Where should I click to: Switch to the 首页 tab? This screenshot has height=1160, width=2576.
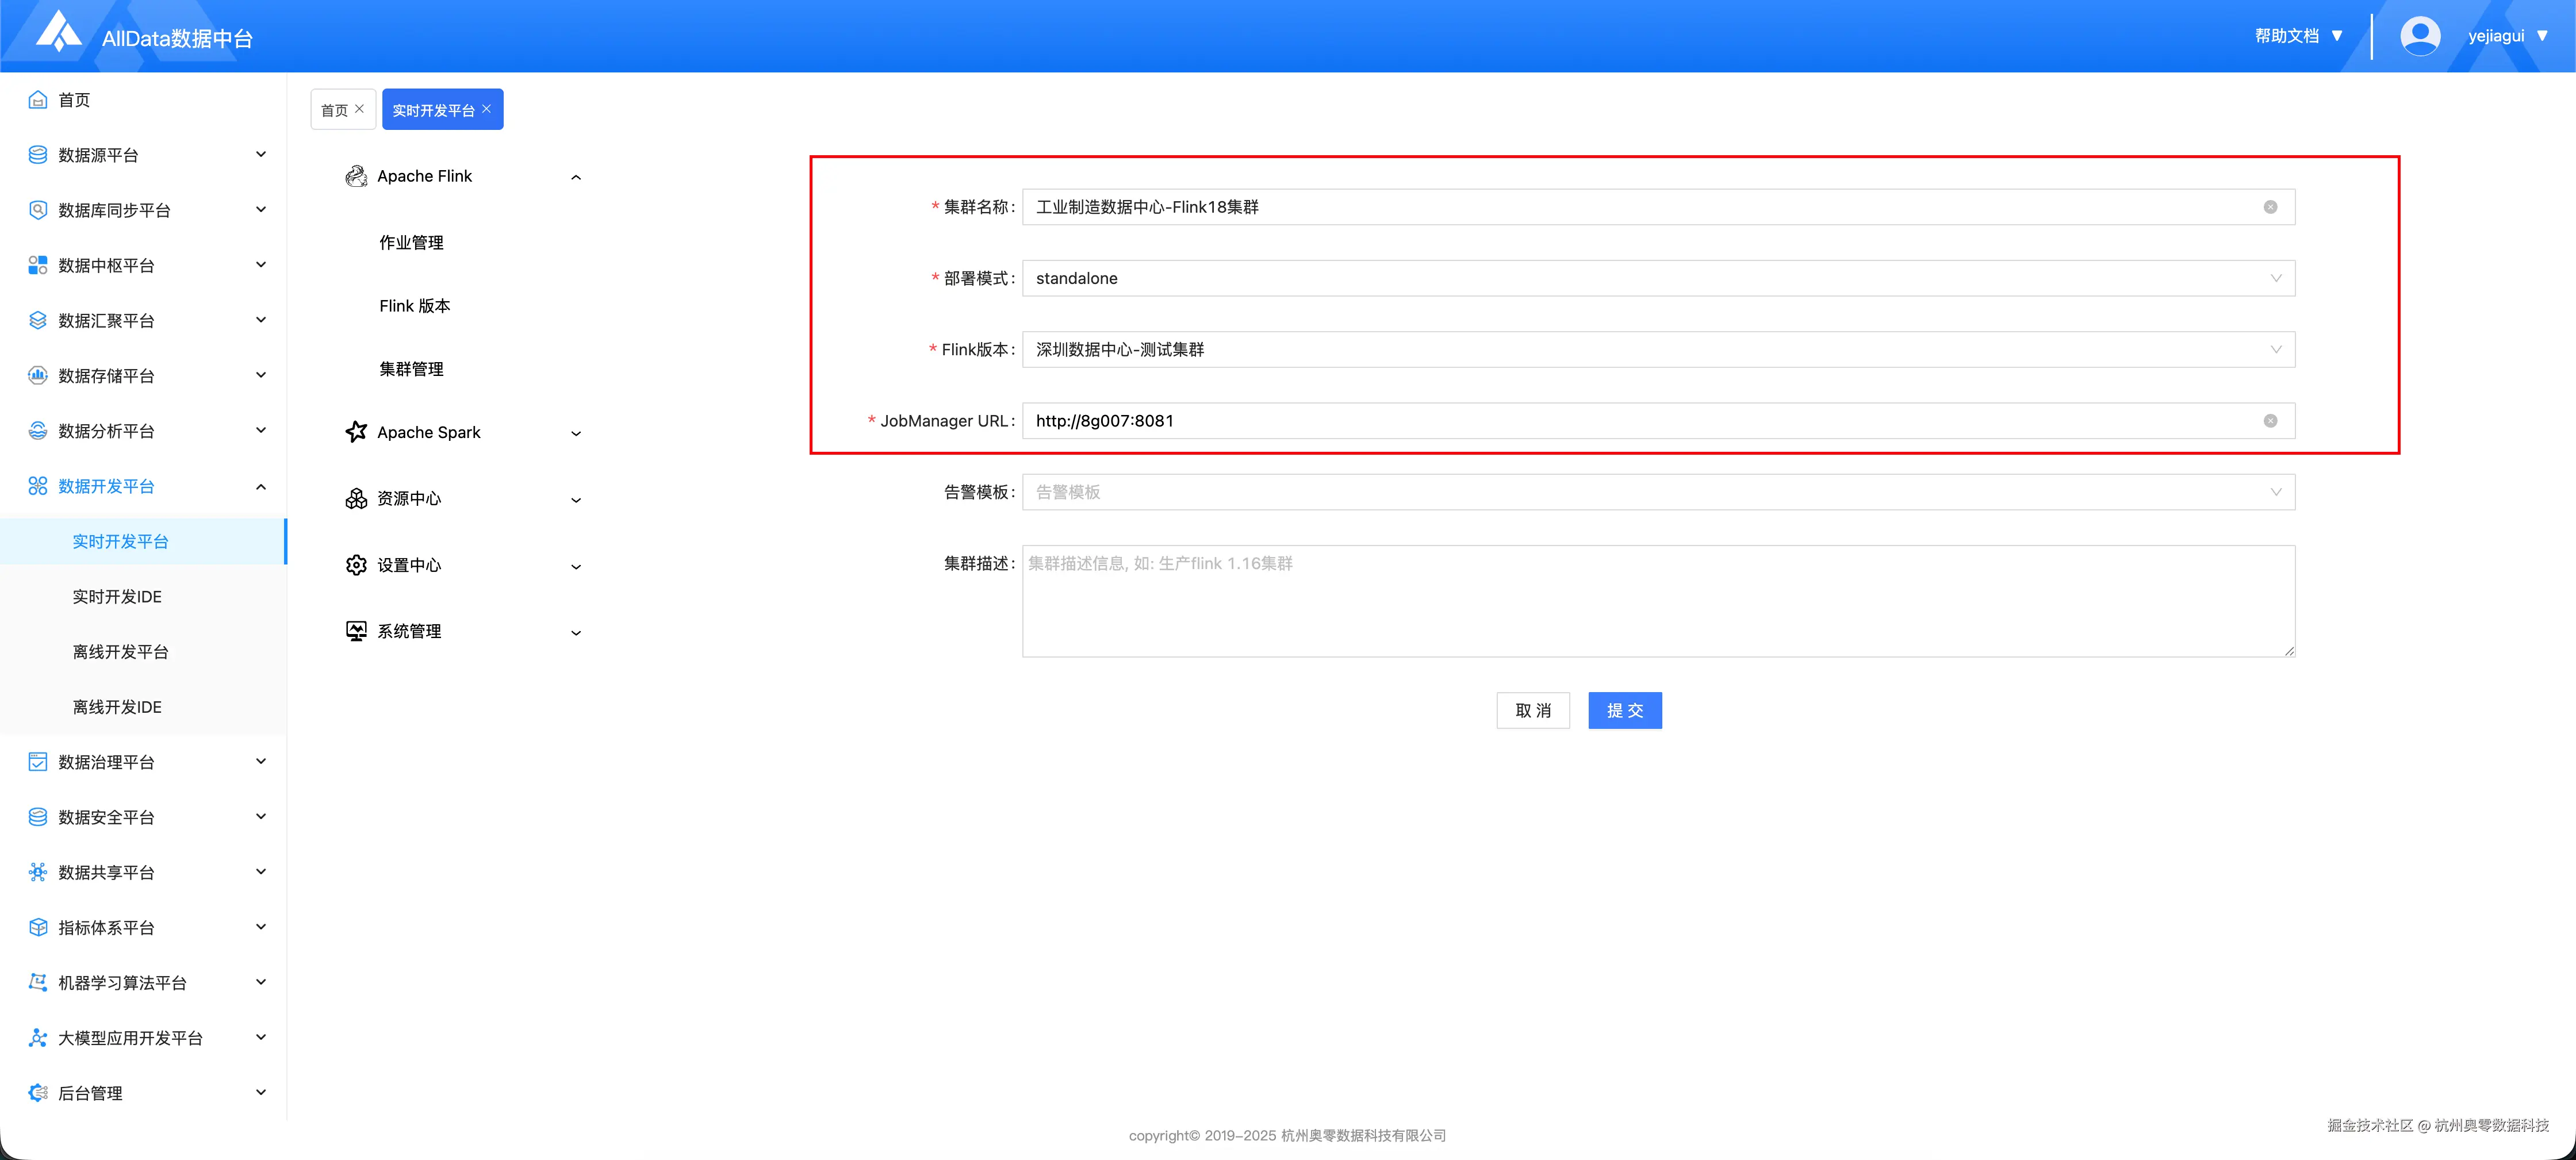point(335,110)
